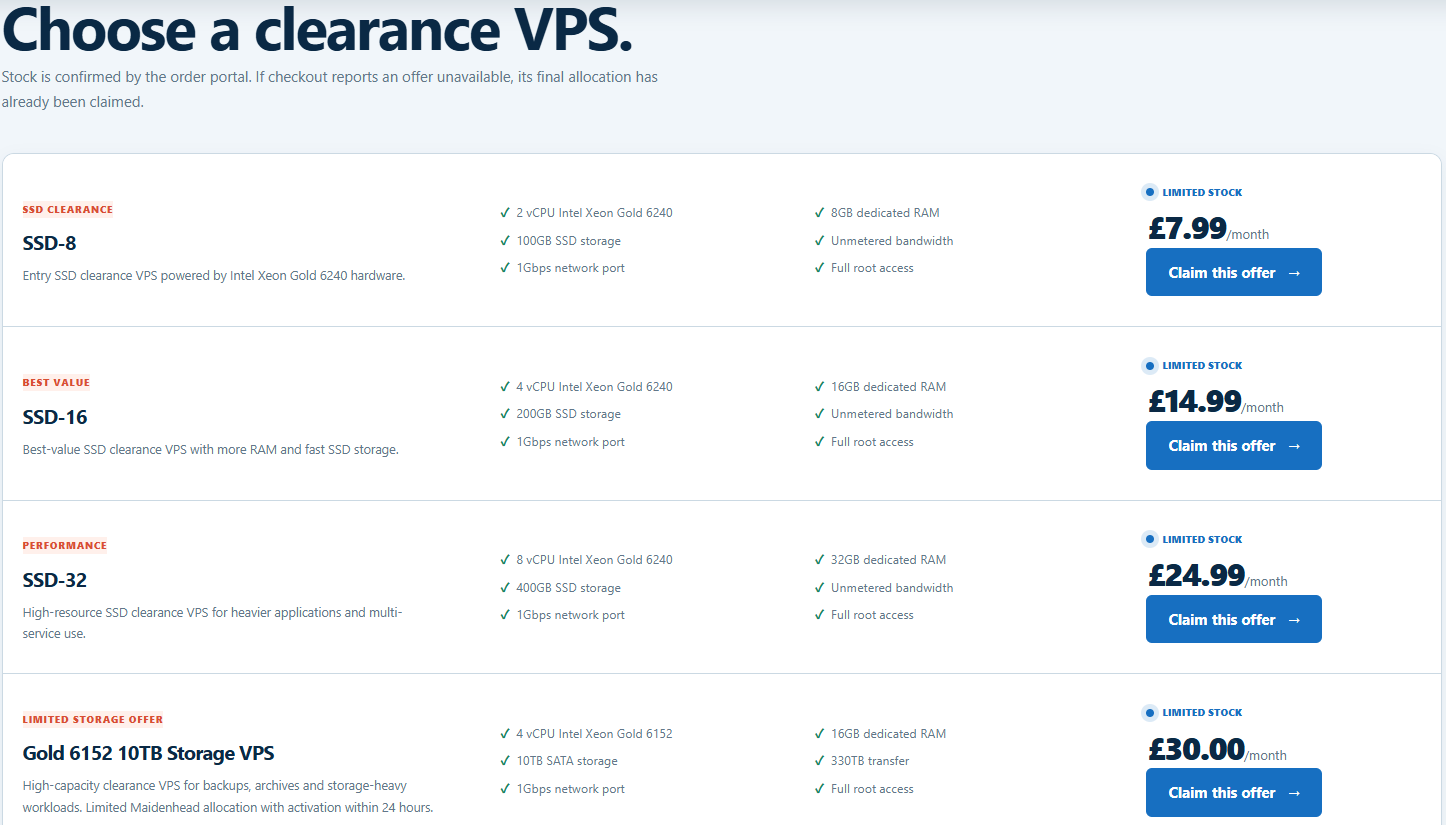This screenshot has height=825, width=1446.
Task: Claim the Gold 6152 10TB Storage offer
Action: (1233, 792)
